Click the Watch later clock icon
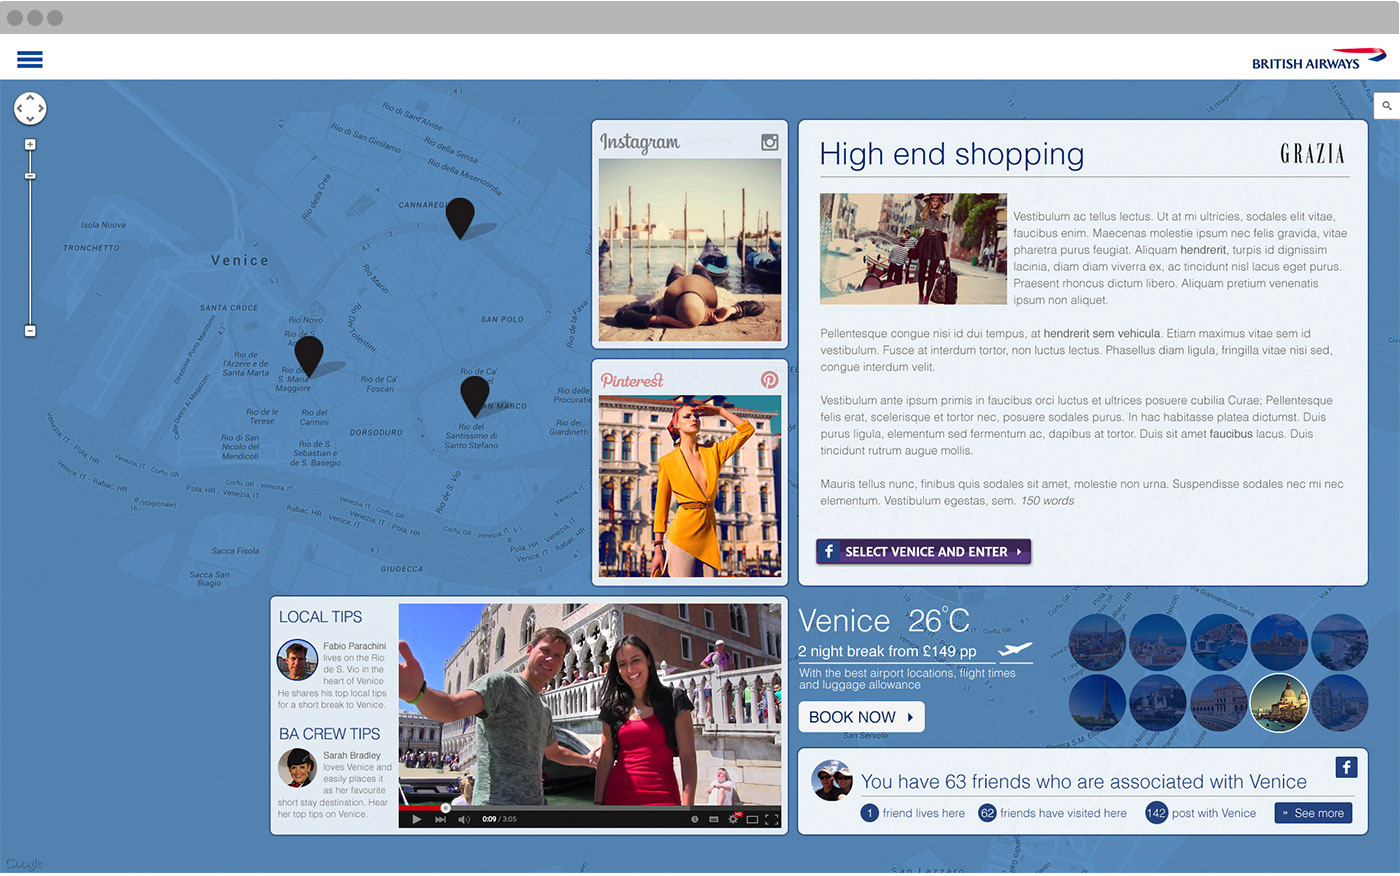The width and height of the screenshot is (1400, 876). pos(694,819)
